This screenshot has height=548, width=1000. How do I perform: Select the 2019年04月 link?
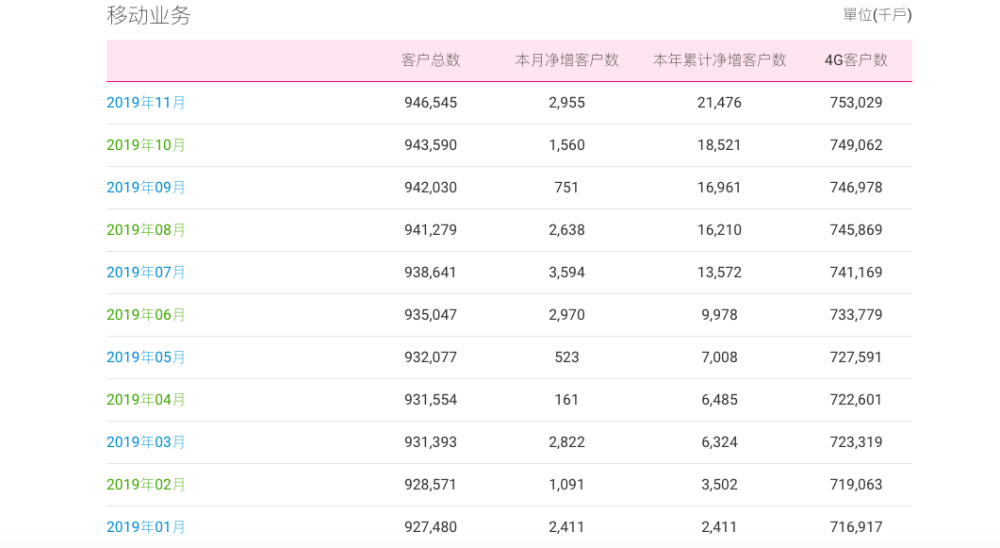click(146, 400)
